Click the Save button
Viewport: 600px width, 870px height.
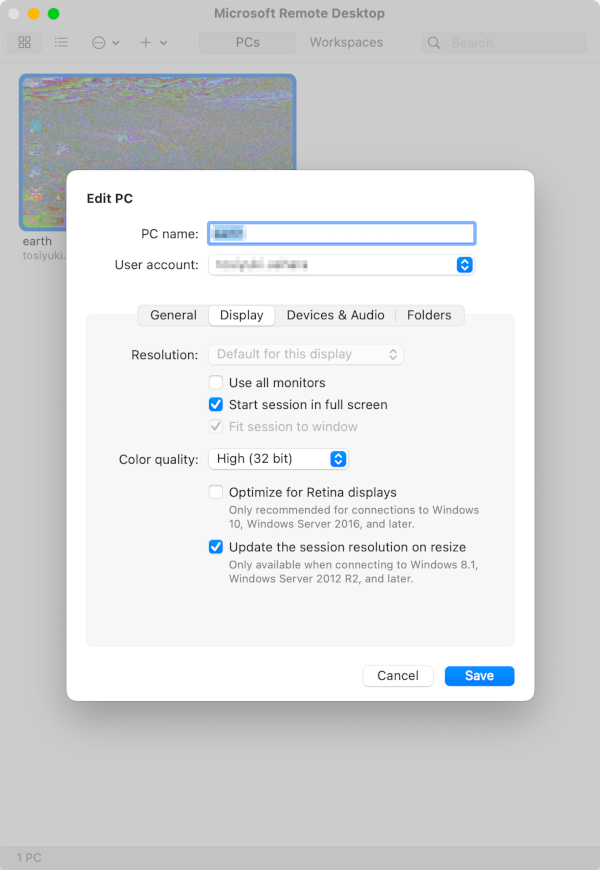[x=479, y=676]
